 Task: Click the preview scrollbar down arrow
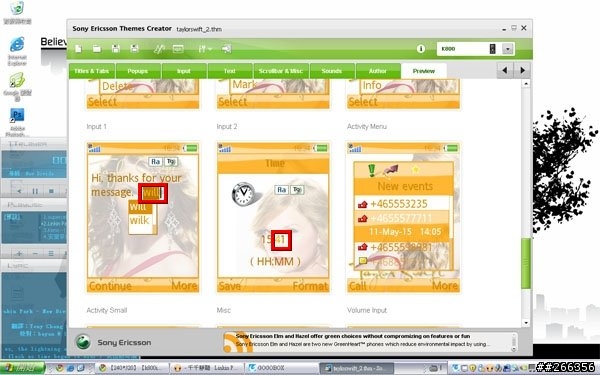[x=526, y=323]
